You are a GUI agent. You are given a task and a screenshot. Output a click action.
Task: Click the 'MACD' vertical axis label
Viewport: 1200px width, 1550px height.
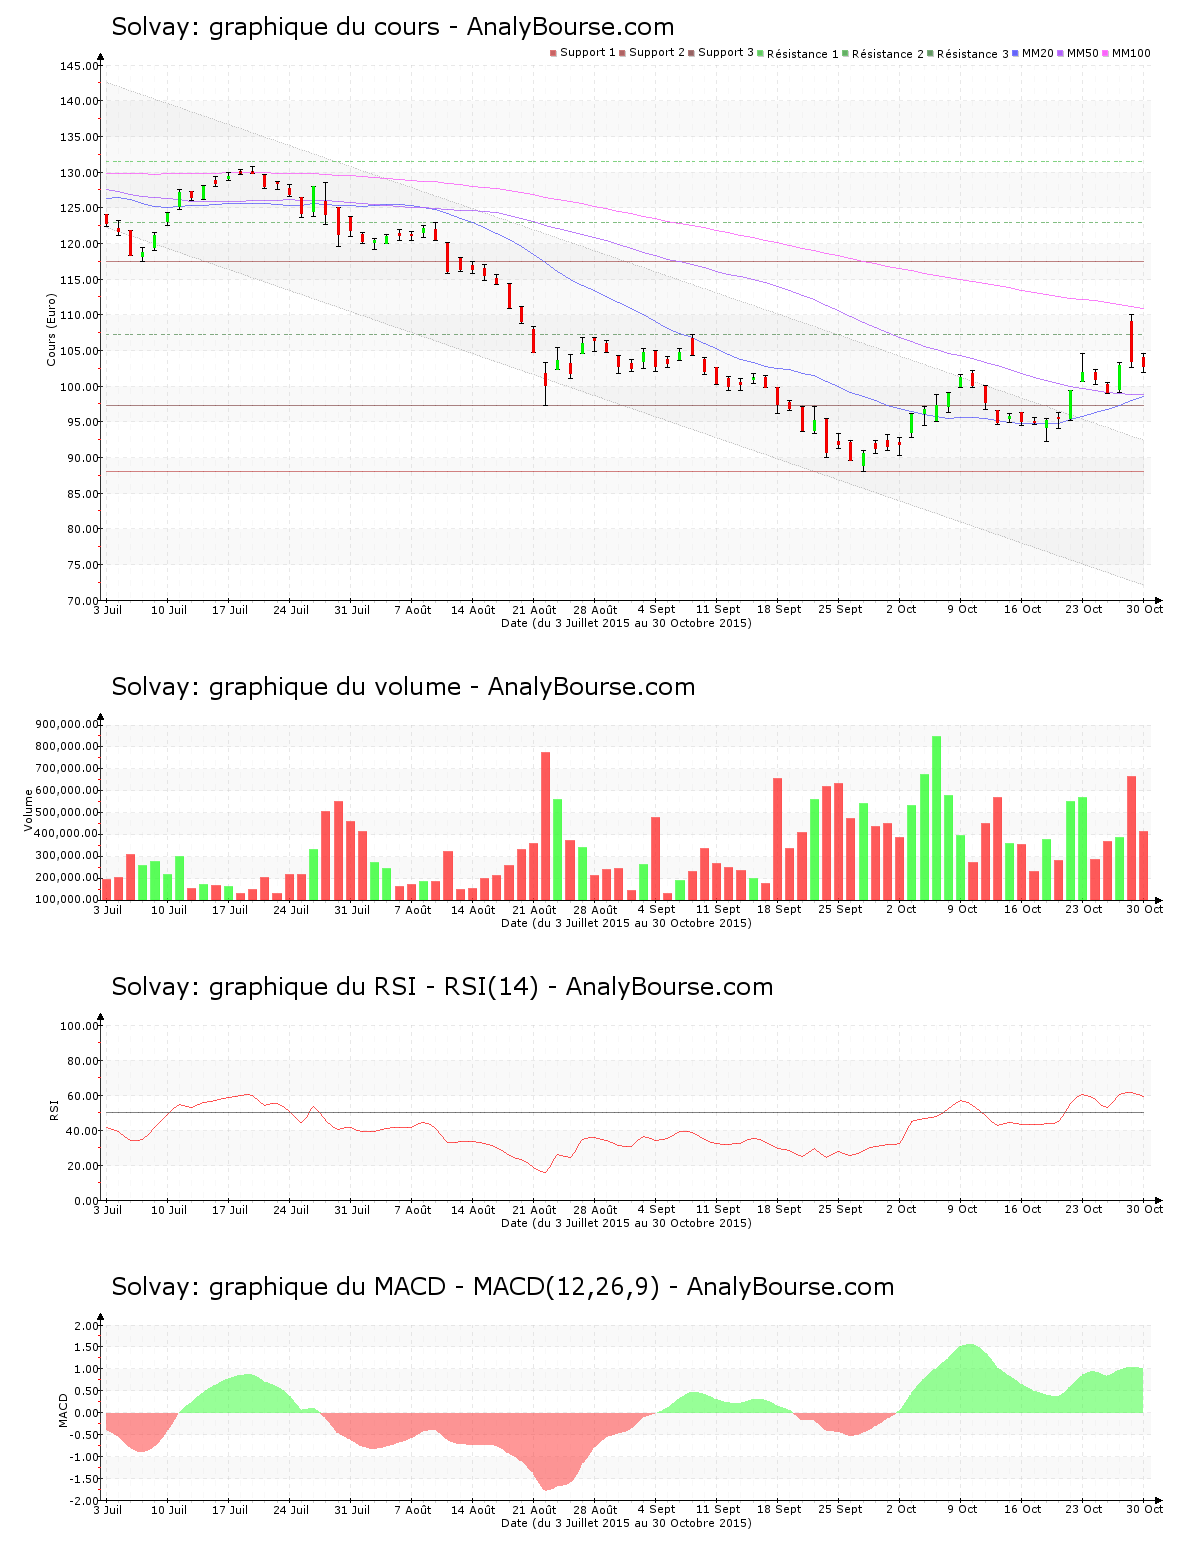tap(63, 1410)
